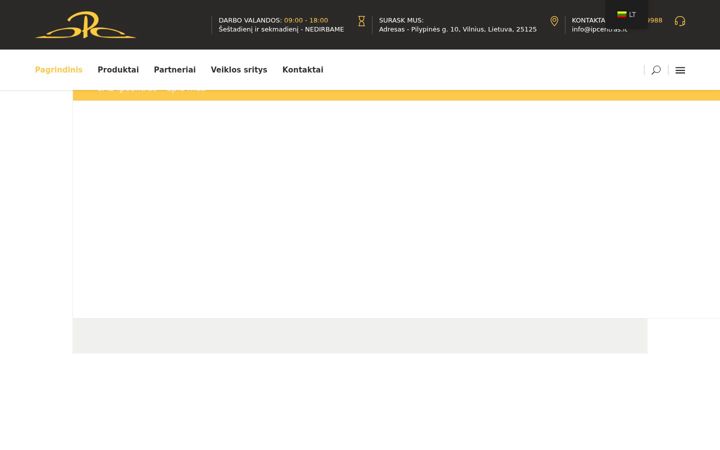
Task: Open the search magnifier icon
Action: 656,70
